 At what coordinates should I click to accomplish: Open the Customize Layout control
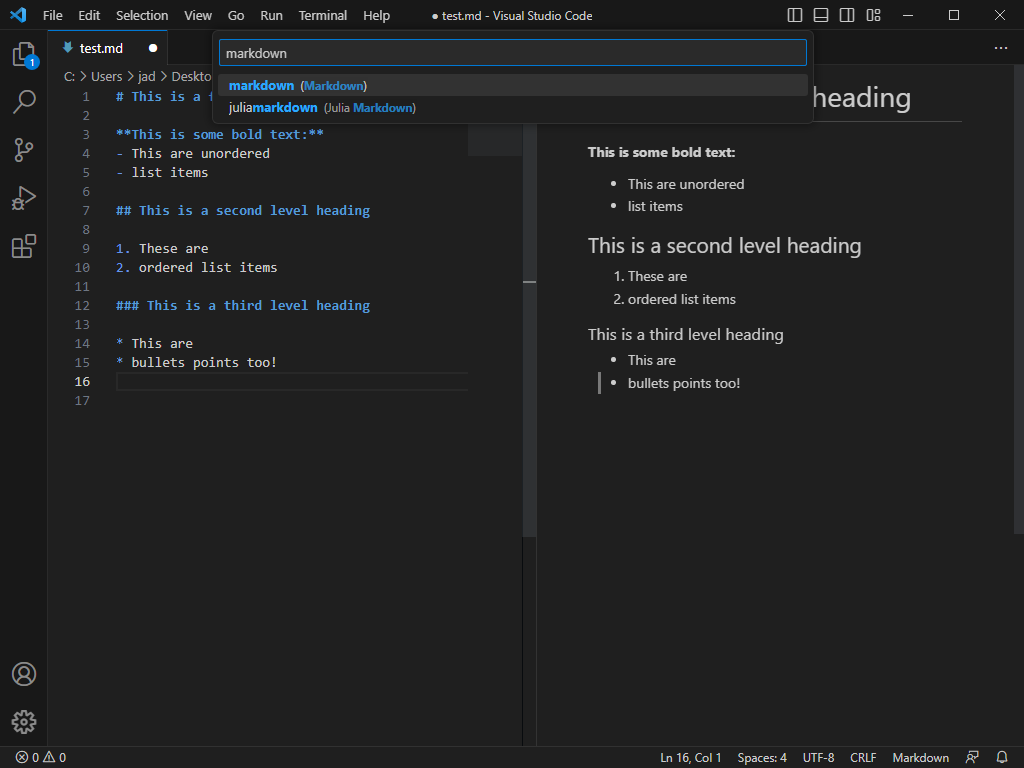coord(873,15)
